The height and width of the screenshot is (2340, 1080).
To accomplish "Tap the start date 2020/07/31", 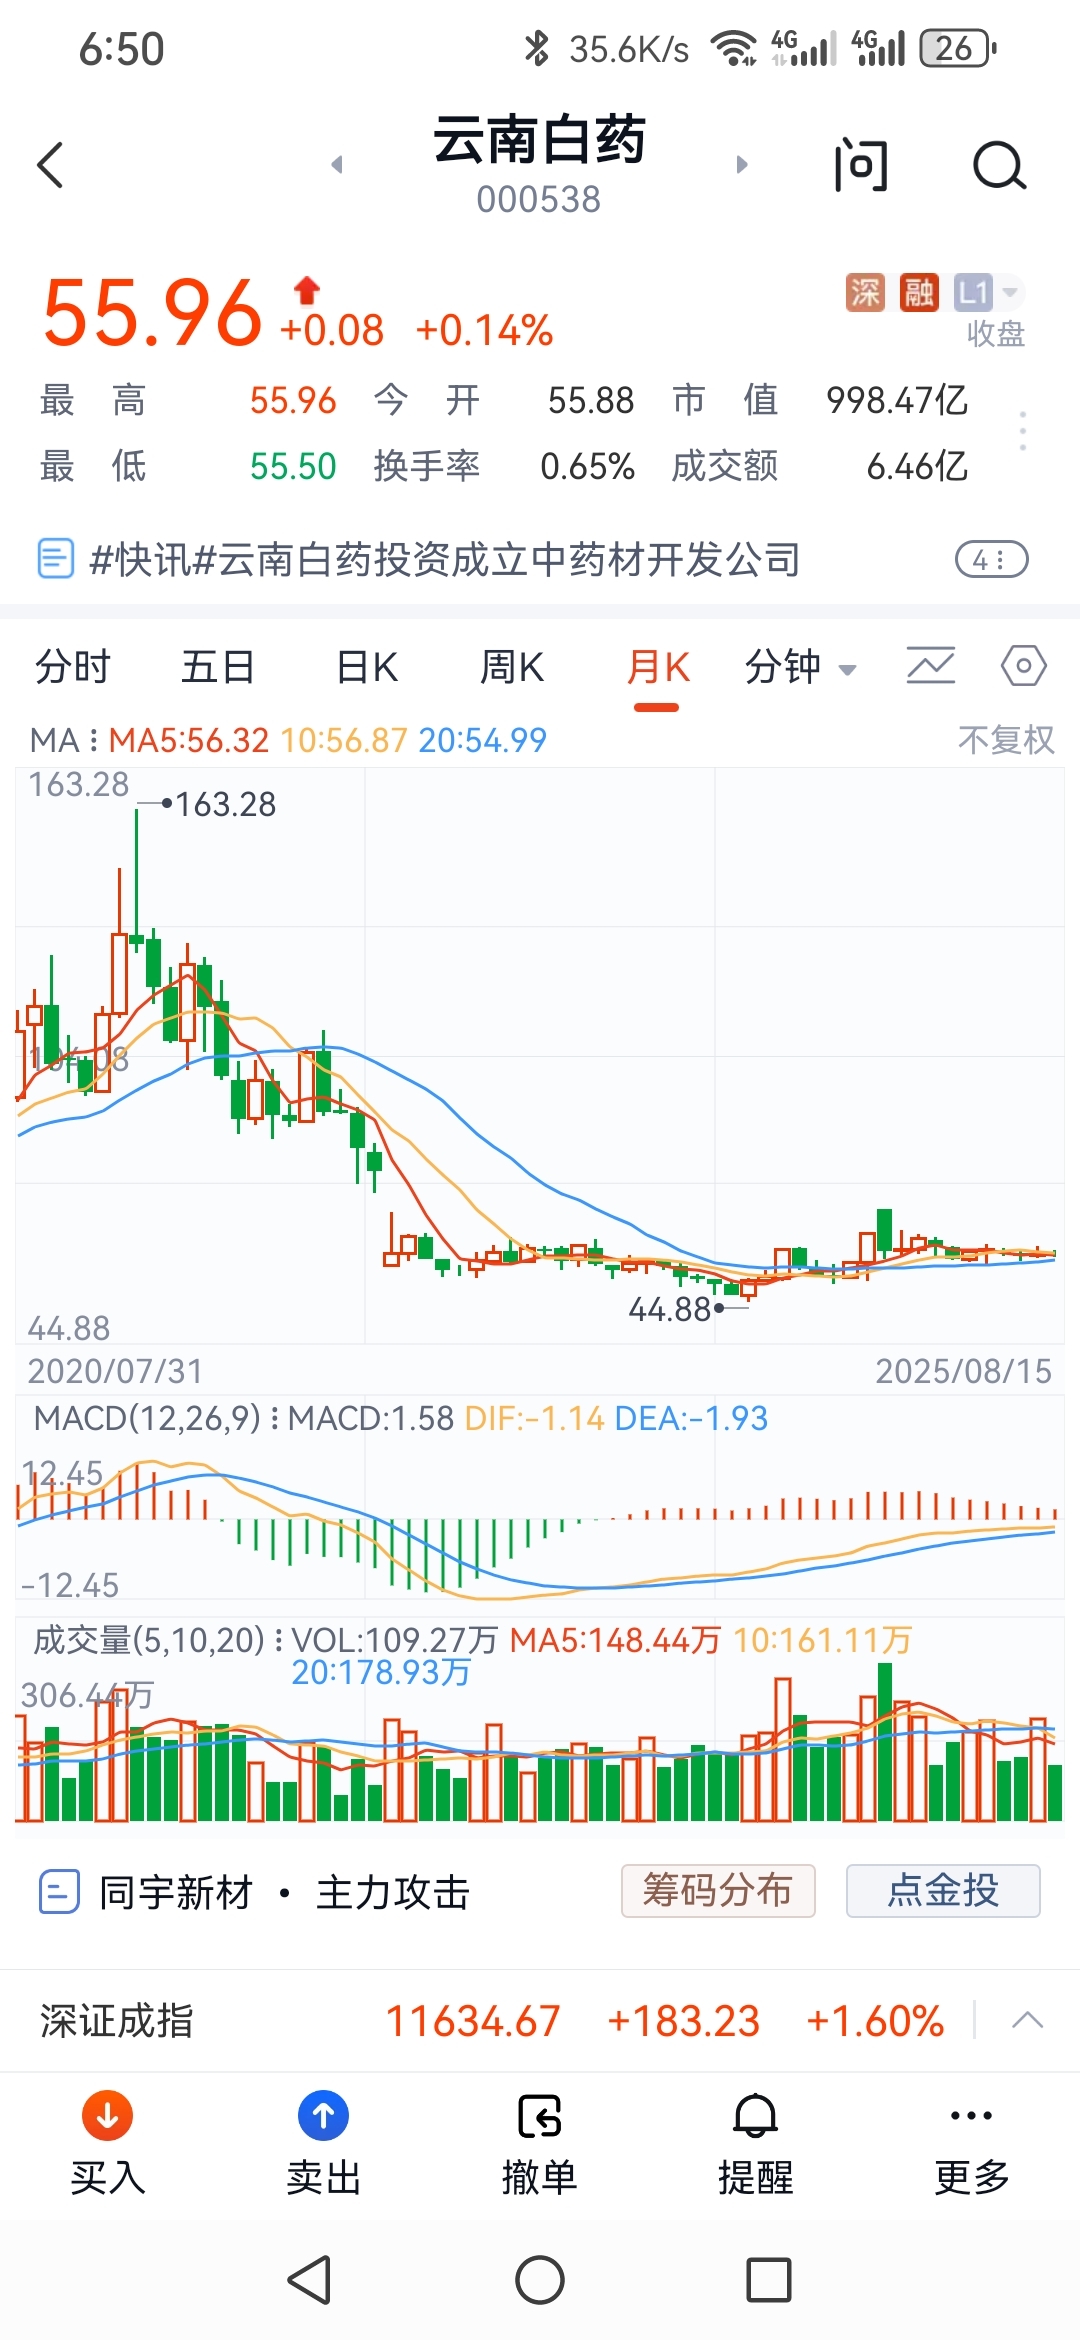I will (x=115, y=1371).
